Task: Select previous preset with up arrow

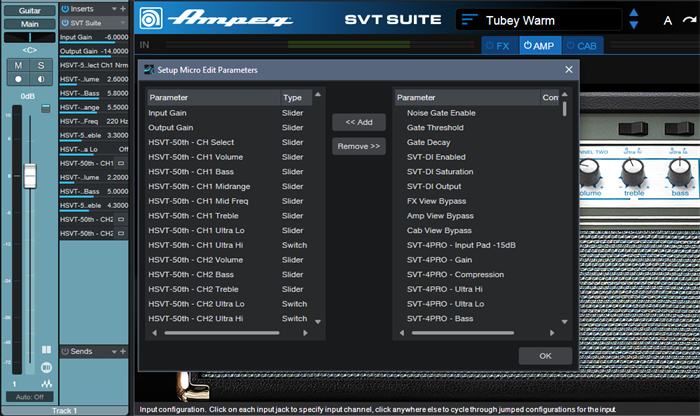Action: tap(633, 12)
